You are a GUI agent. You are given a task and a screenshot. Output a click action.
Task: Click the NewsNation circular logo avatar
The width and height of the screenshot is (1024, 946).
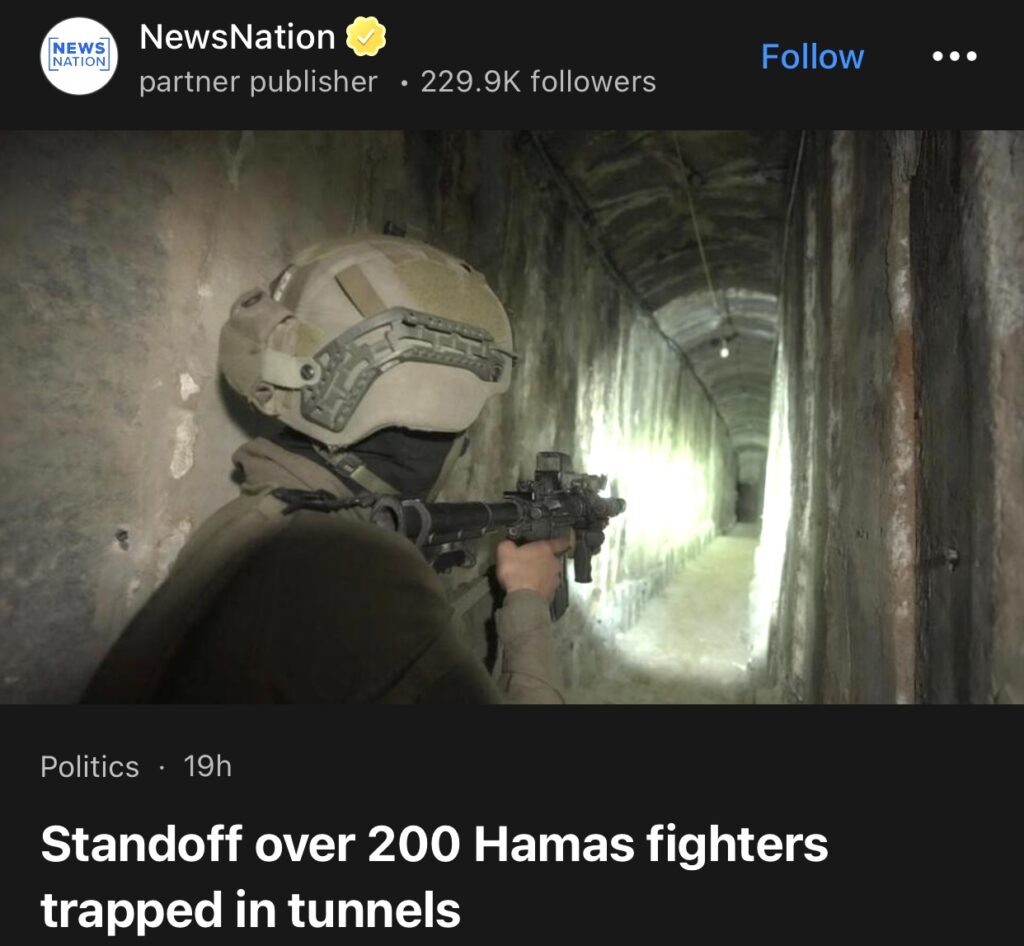coord(79,56)
